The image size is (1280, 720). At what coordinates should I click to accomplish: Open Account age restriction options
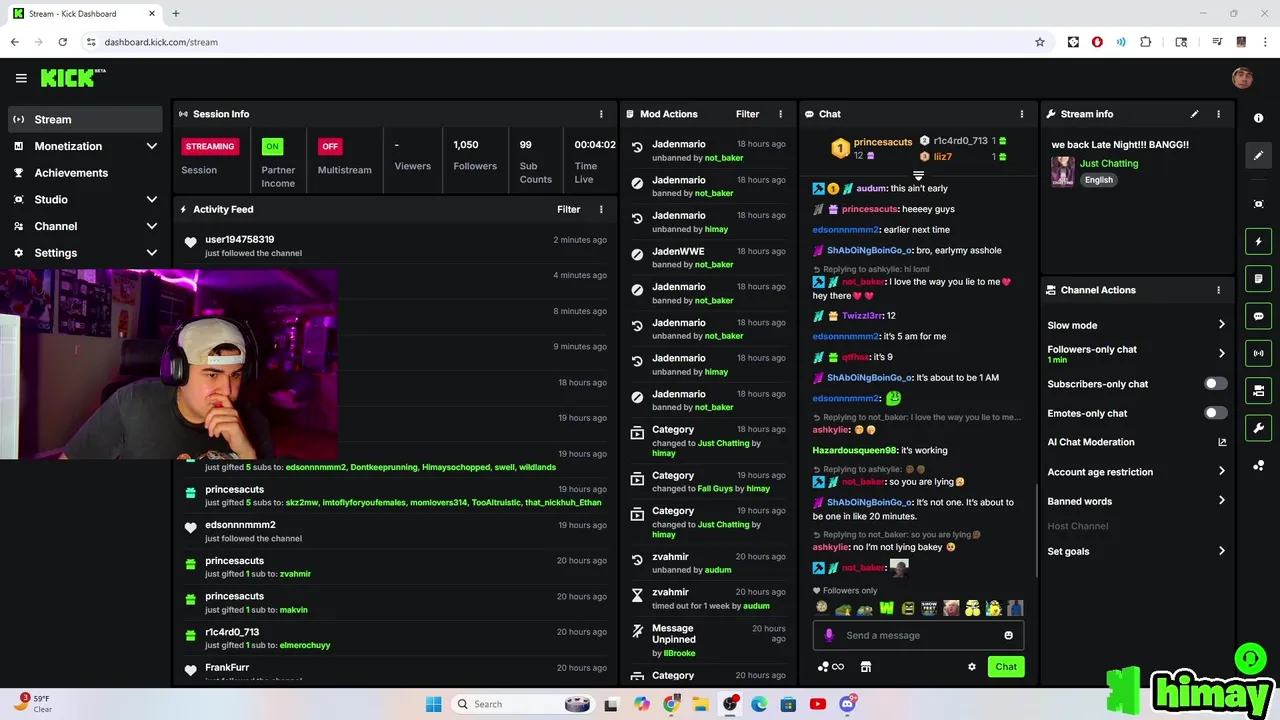[1136, 472]
